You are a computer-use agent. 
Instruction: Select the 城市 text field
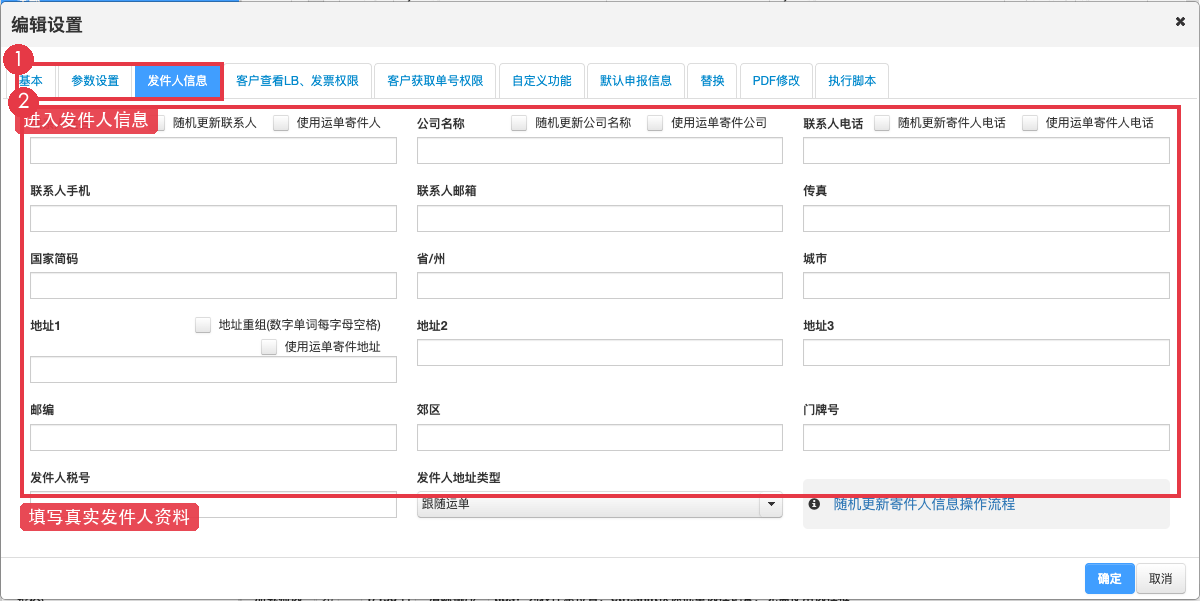coord(986,285)
